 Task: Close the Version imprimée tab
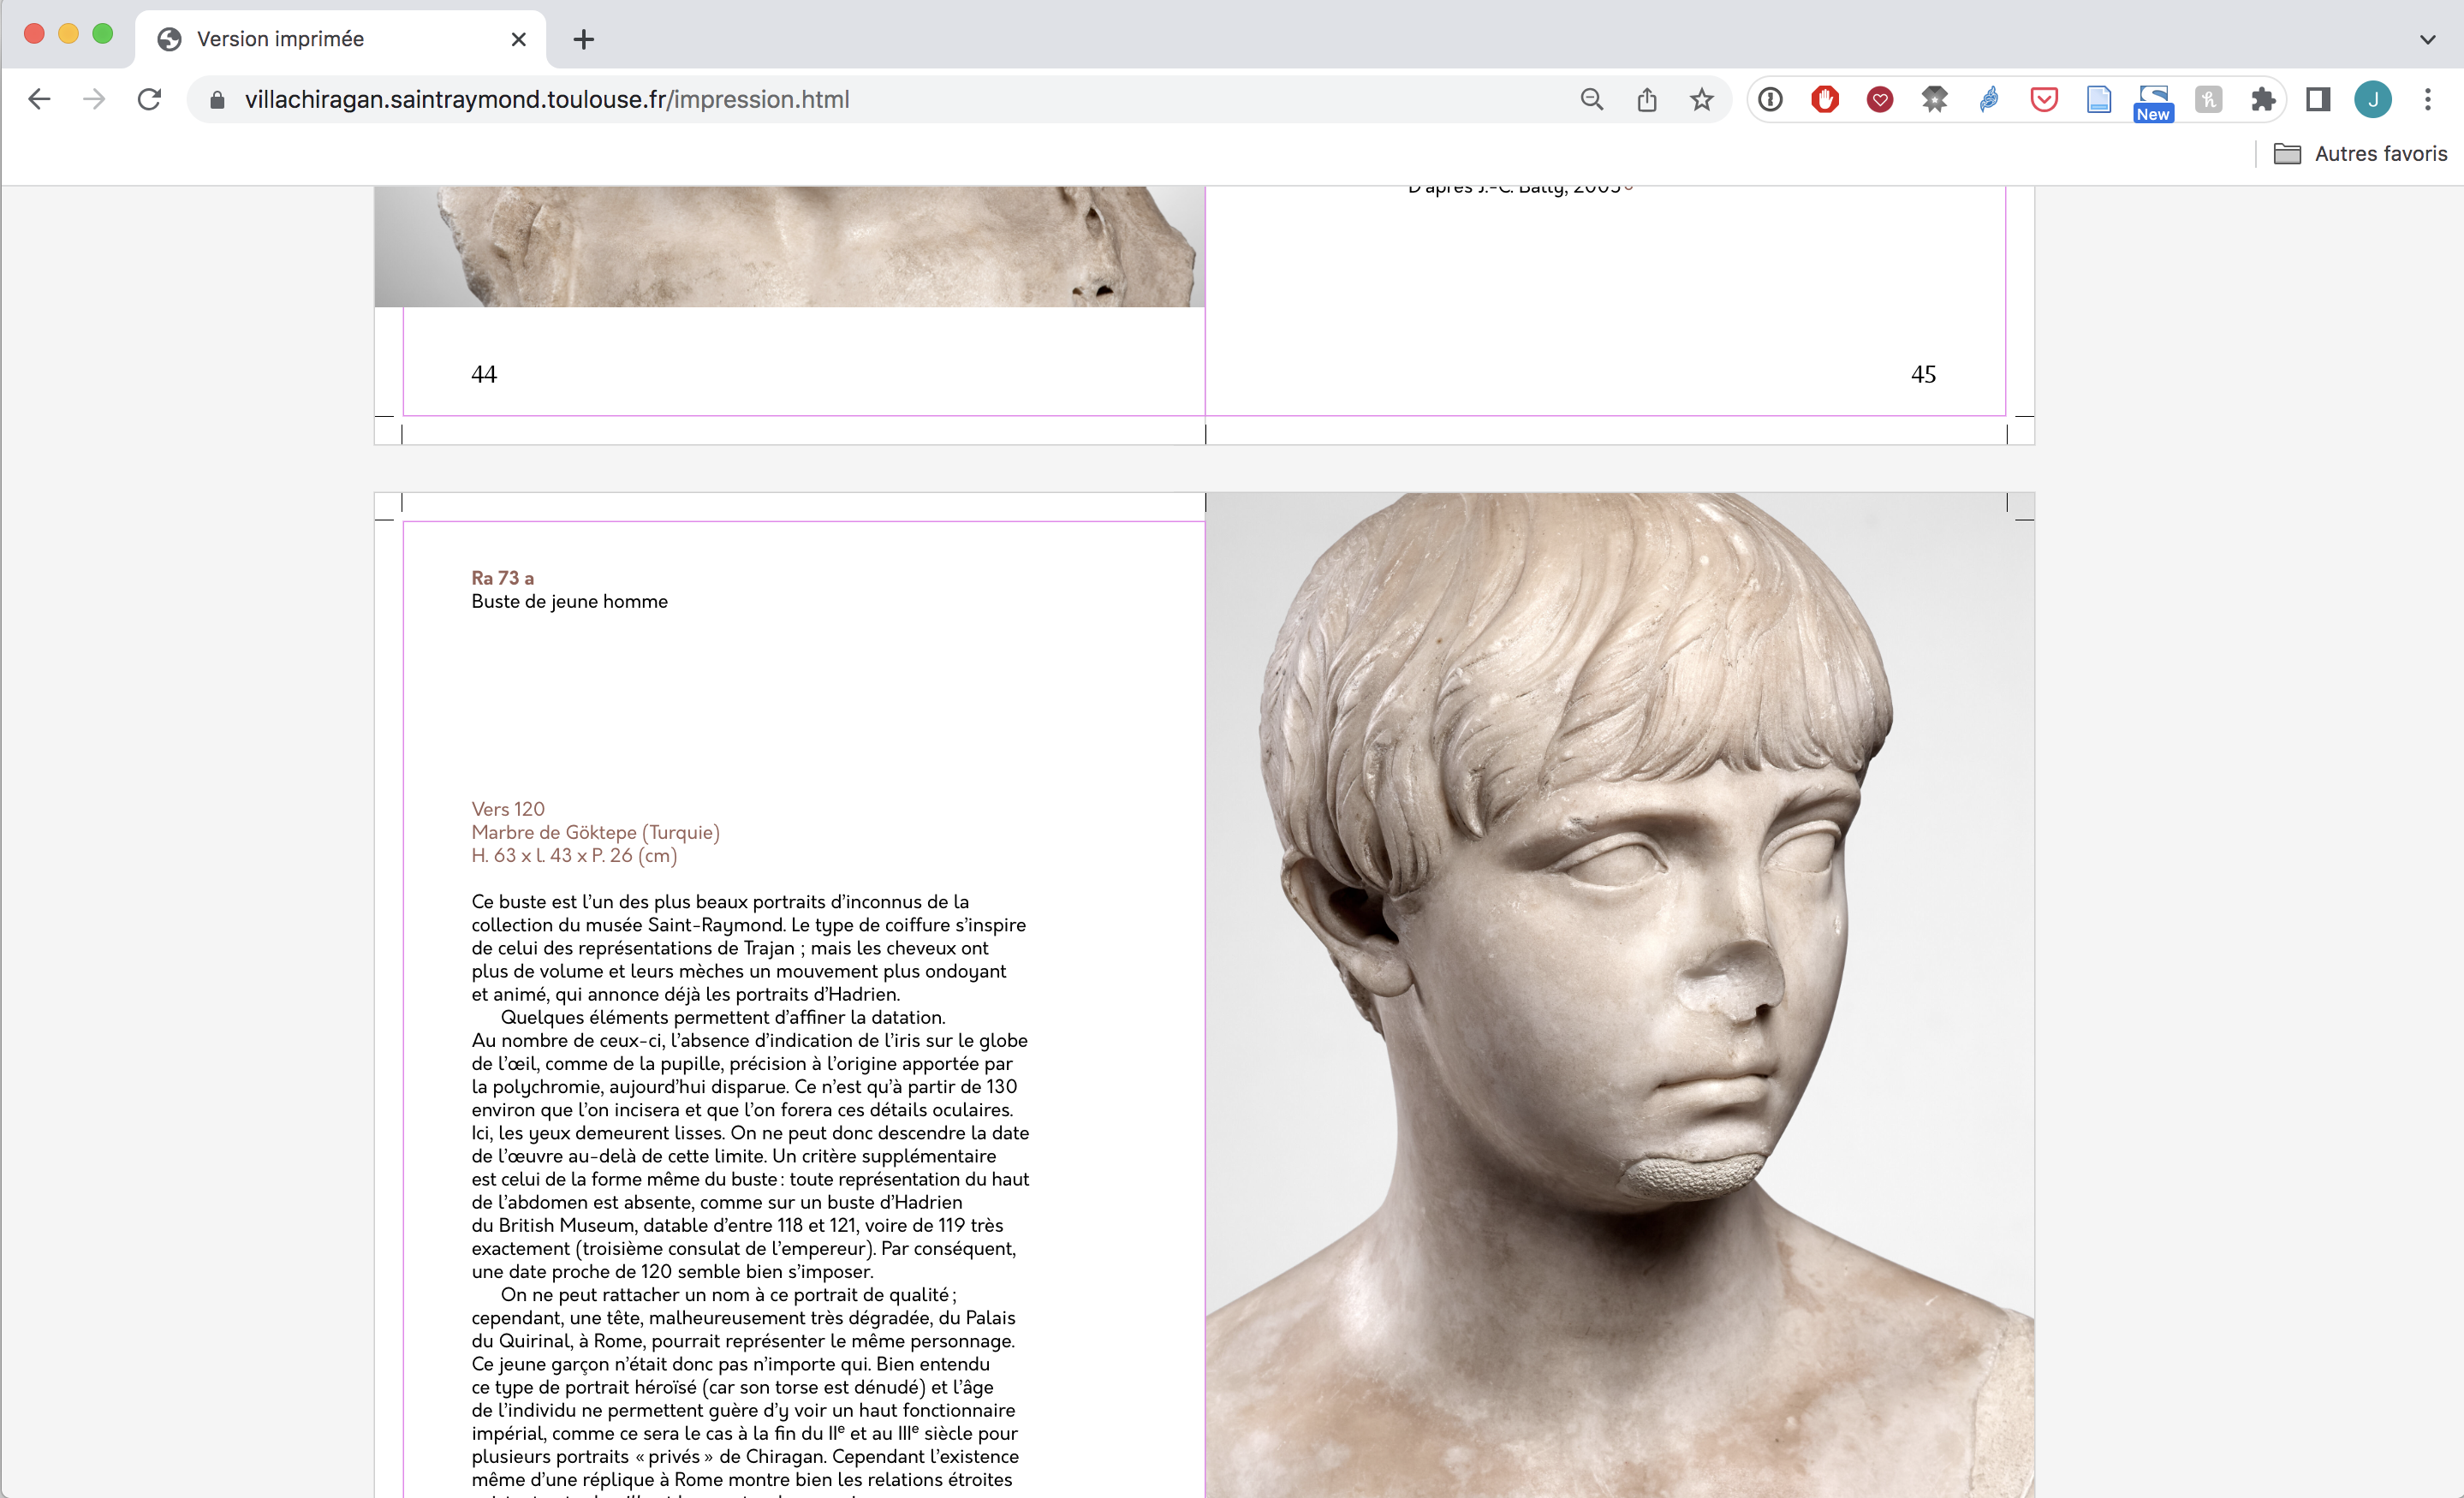coord(518,39)
